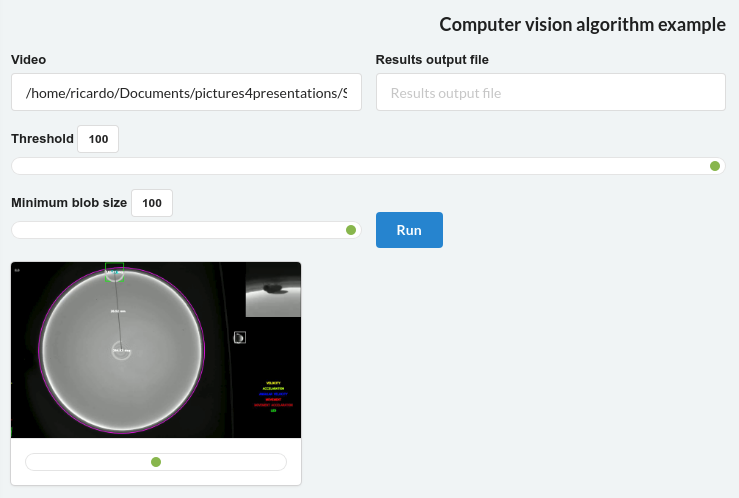Click the small white-boxed blob marker

tap(240, 337)
